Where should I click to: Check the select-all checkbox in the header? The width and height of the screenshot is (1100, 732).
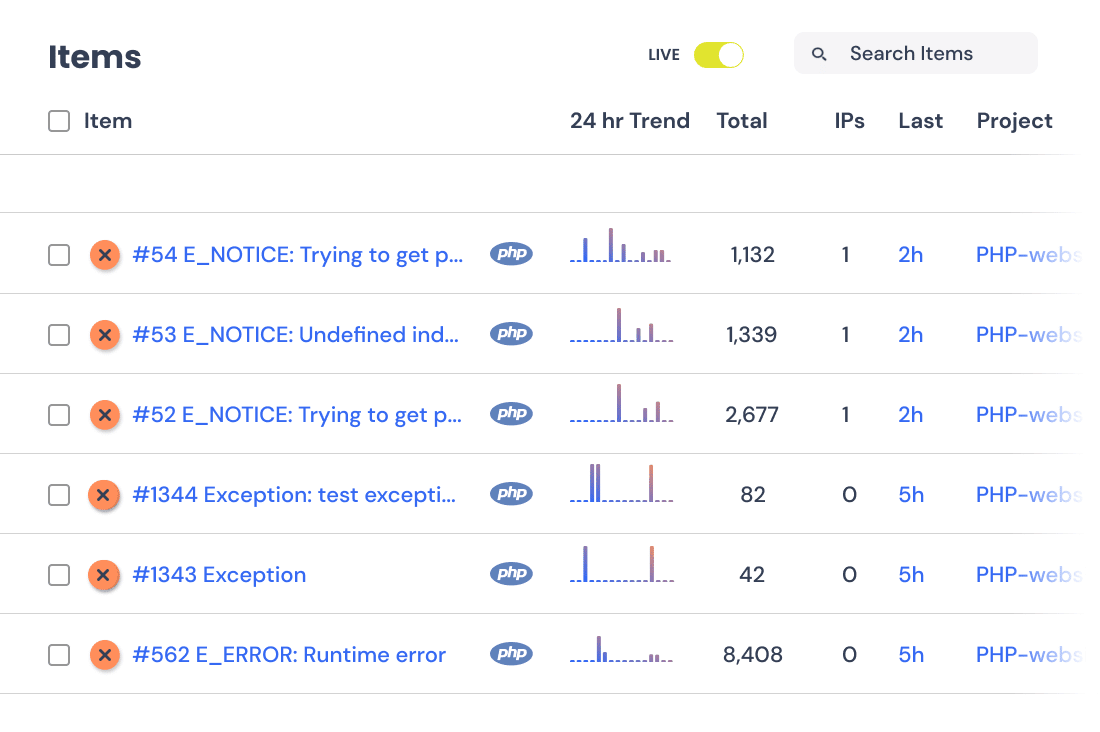point(58,120)
